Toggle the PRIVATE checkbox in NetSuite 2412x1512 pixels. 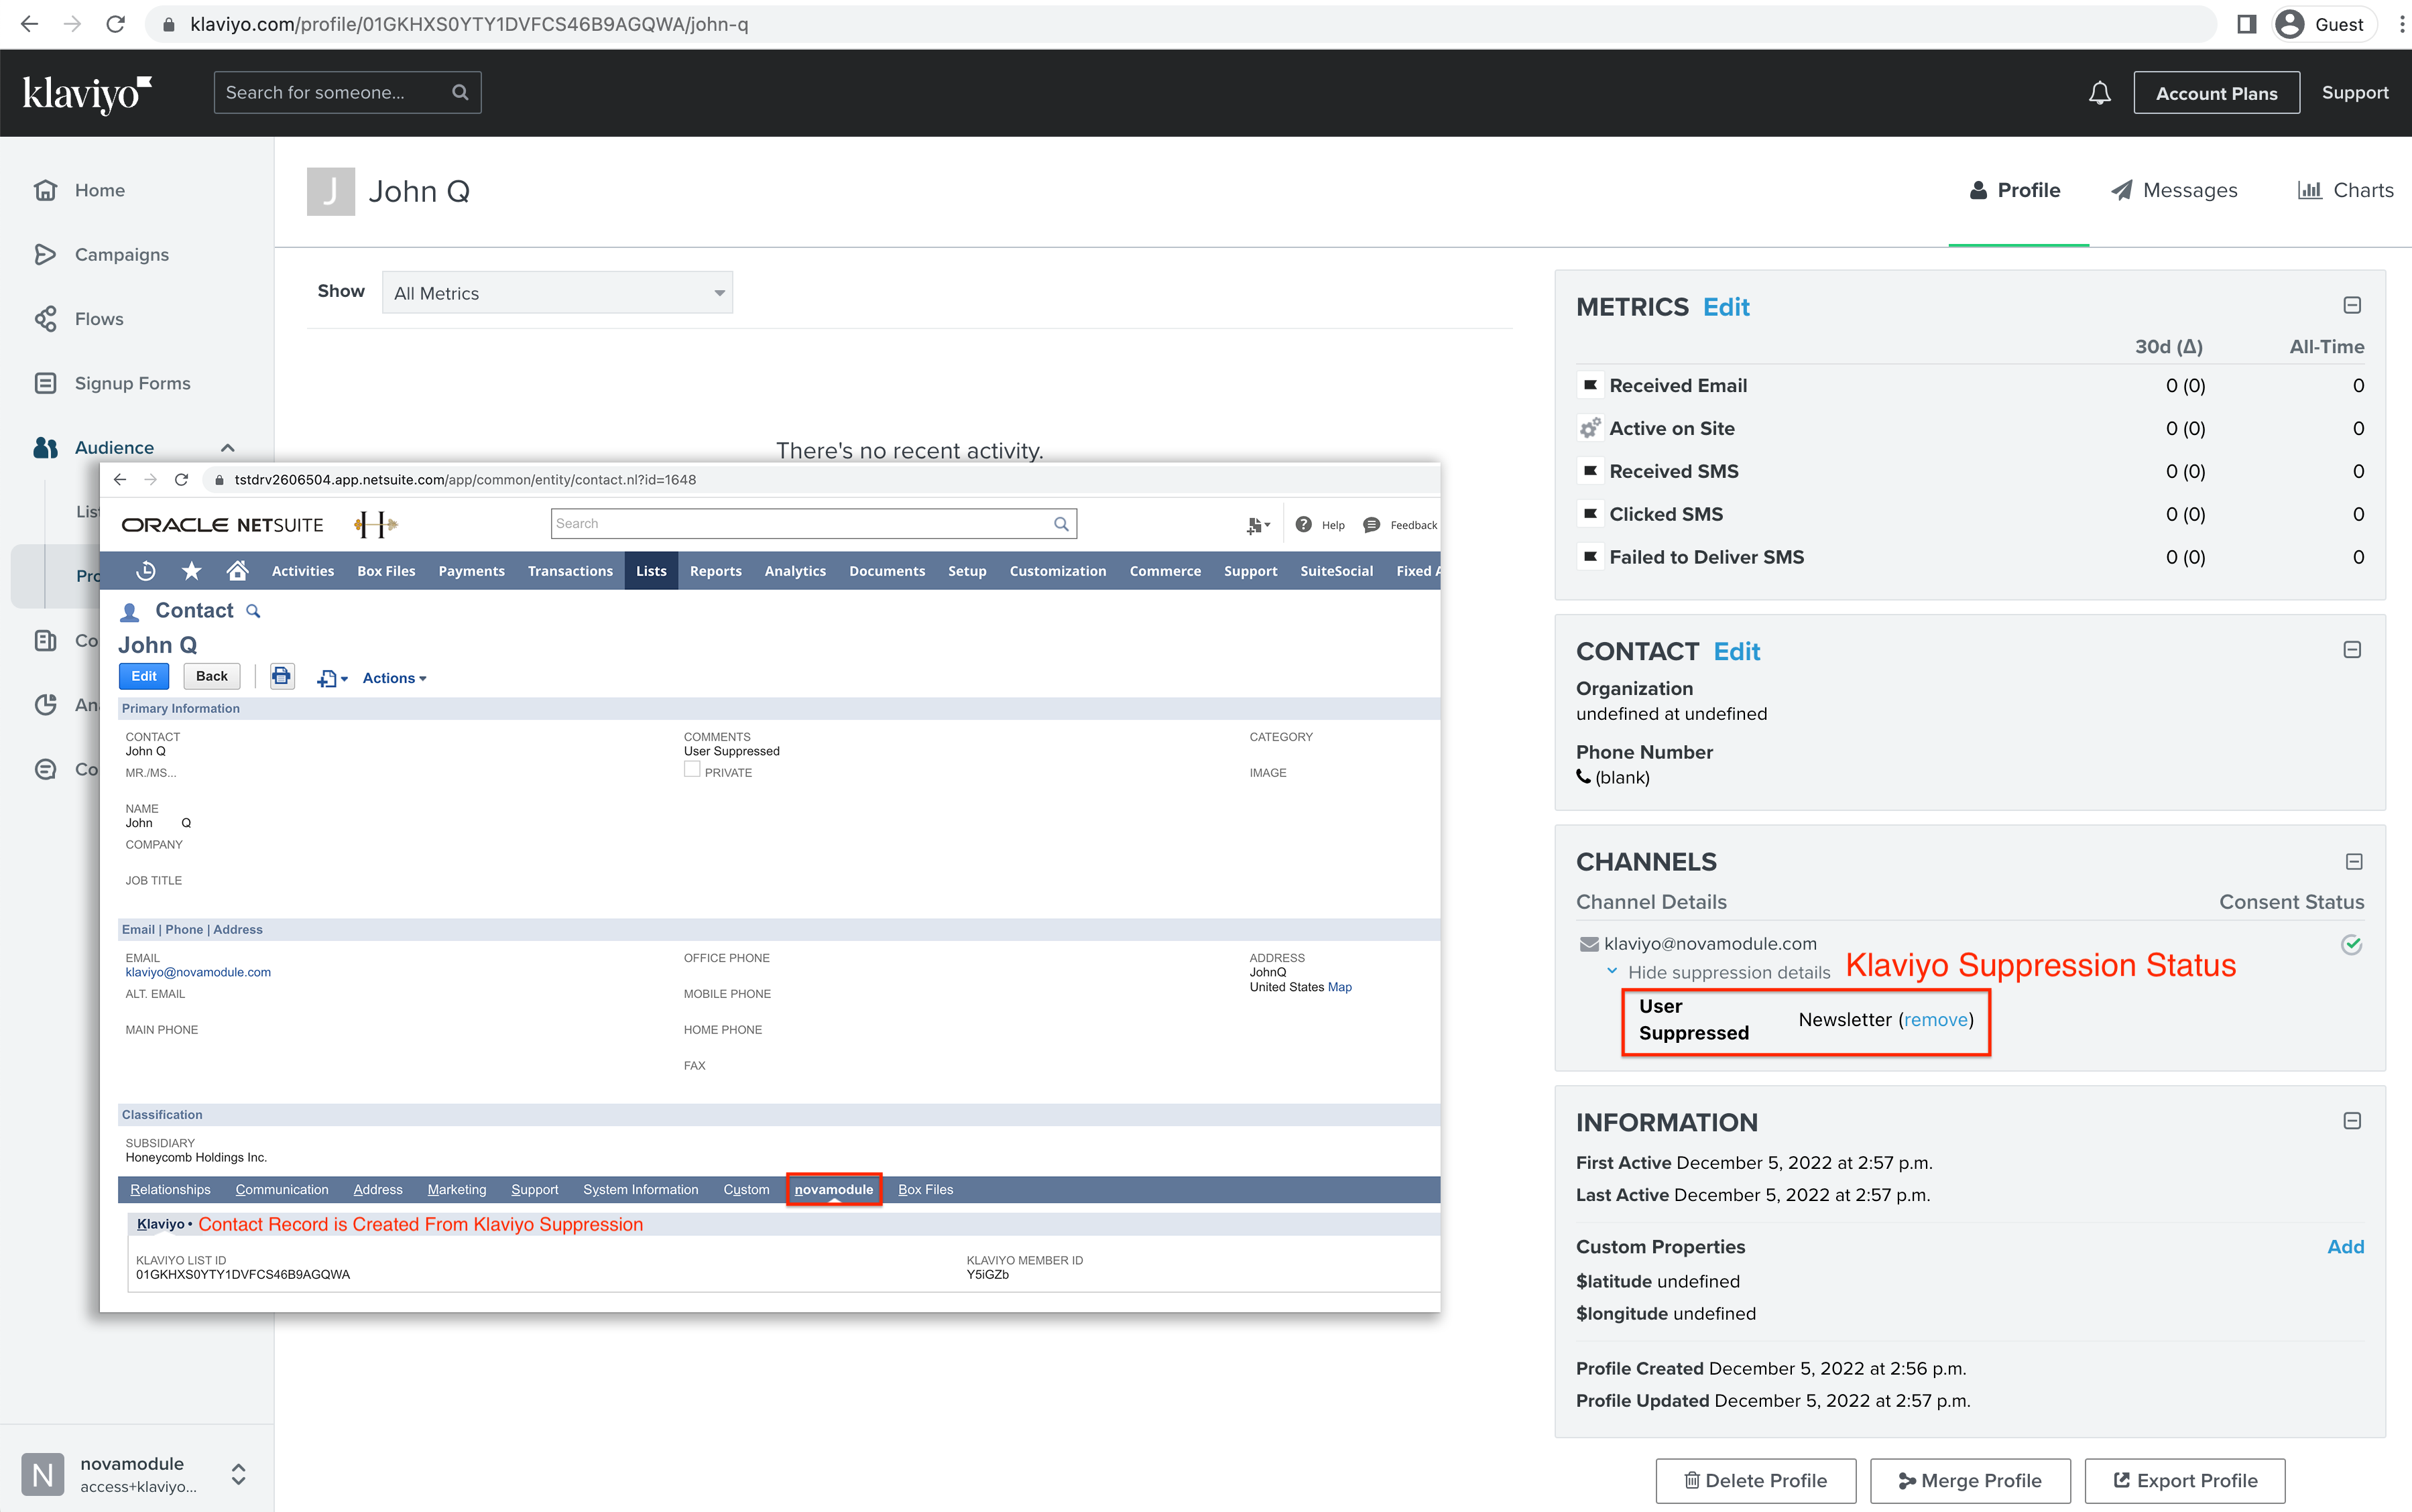tap(691, 770)
